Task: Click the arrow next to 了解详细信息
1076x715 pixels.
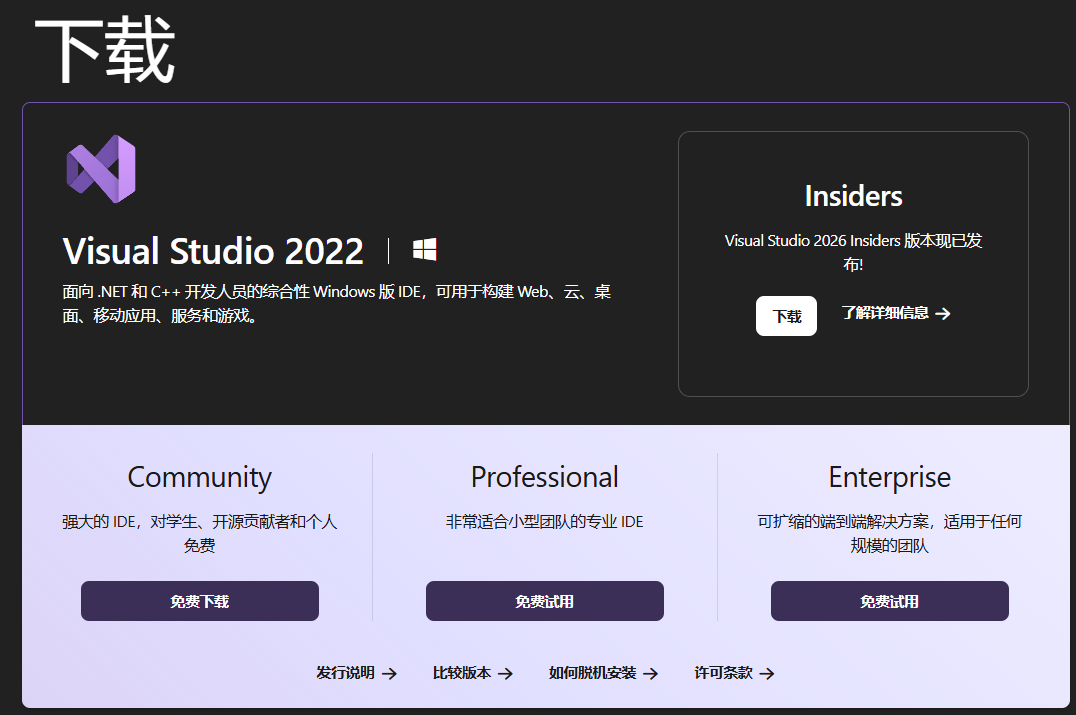Action: coord(943,314)
